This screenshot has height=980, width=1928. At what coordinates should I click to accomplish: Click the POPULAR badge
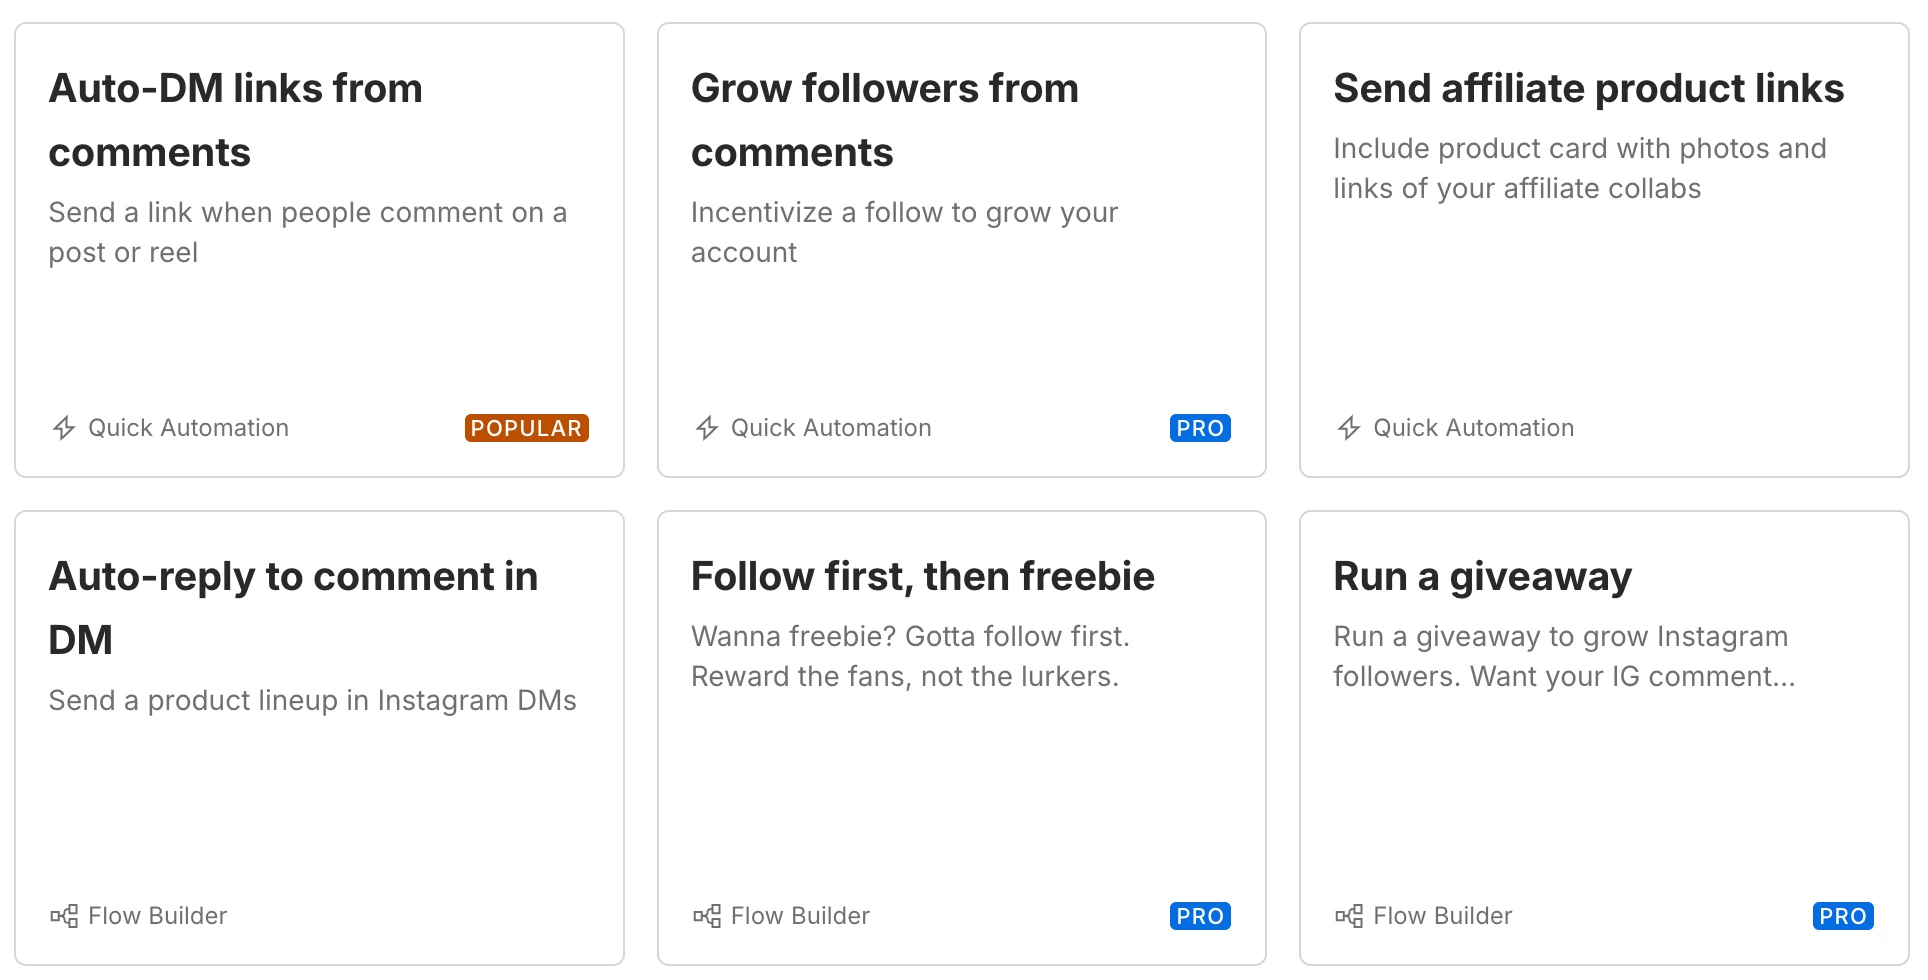click(526, 428)
